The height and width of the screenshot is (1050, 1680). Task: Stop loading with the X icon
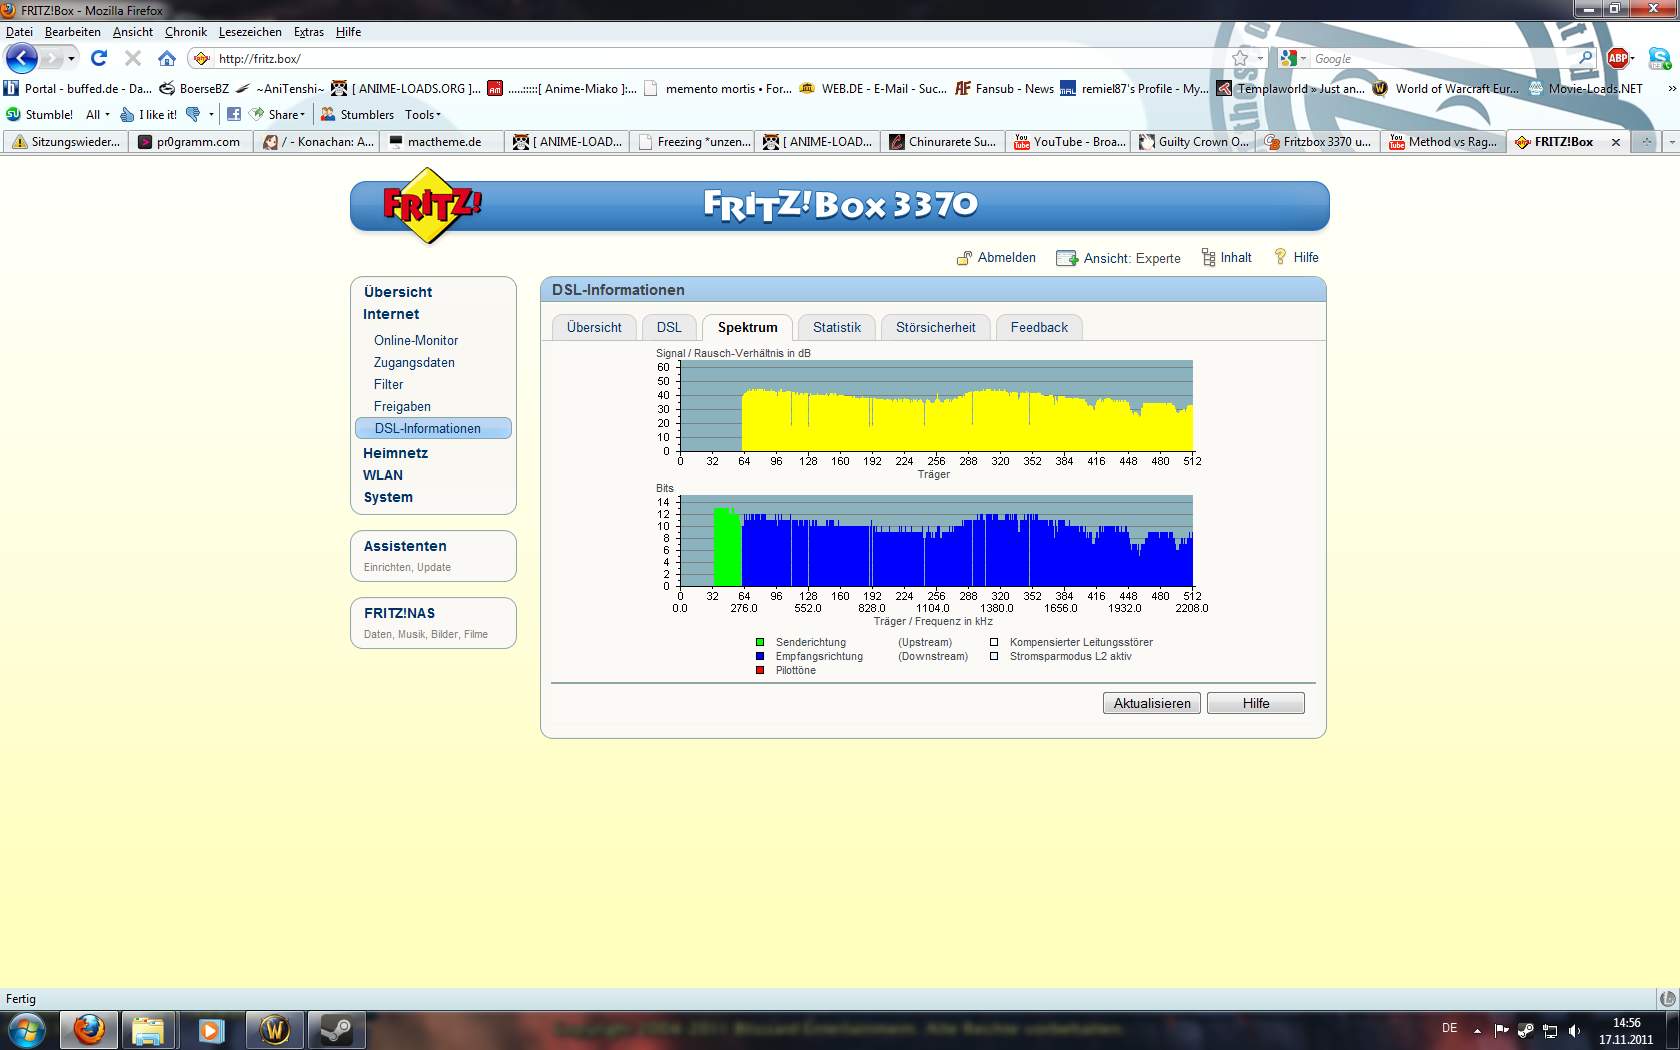[x=132, y=58]
